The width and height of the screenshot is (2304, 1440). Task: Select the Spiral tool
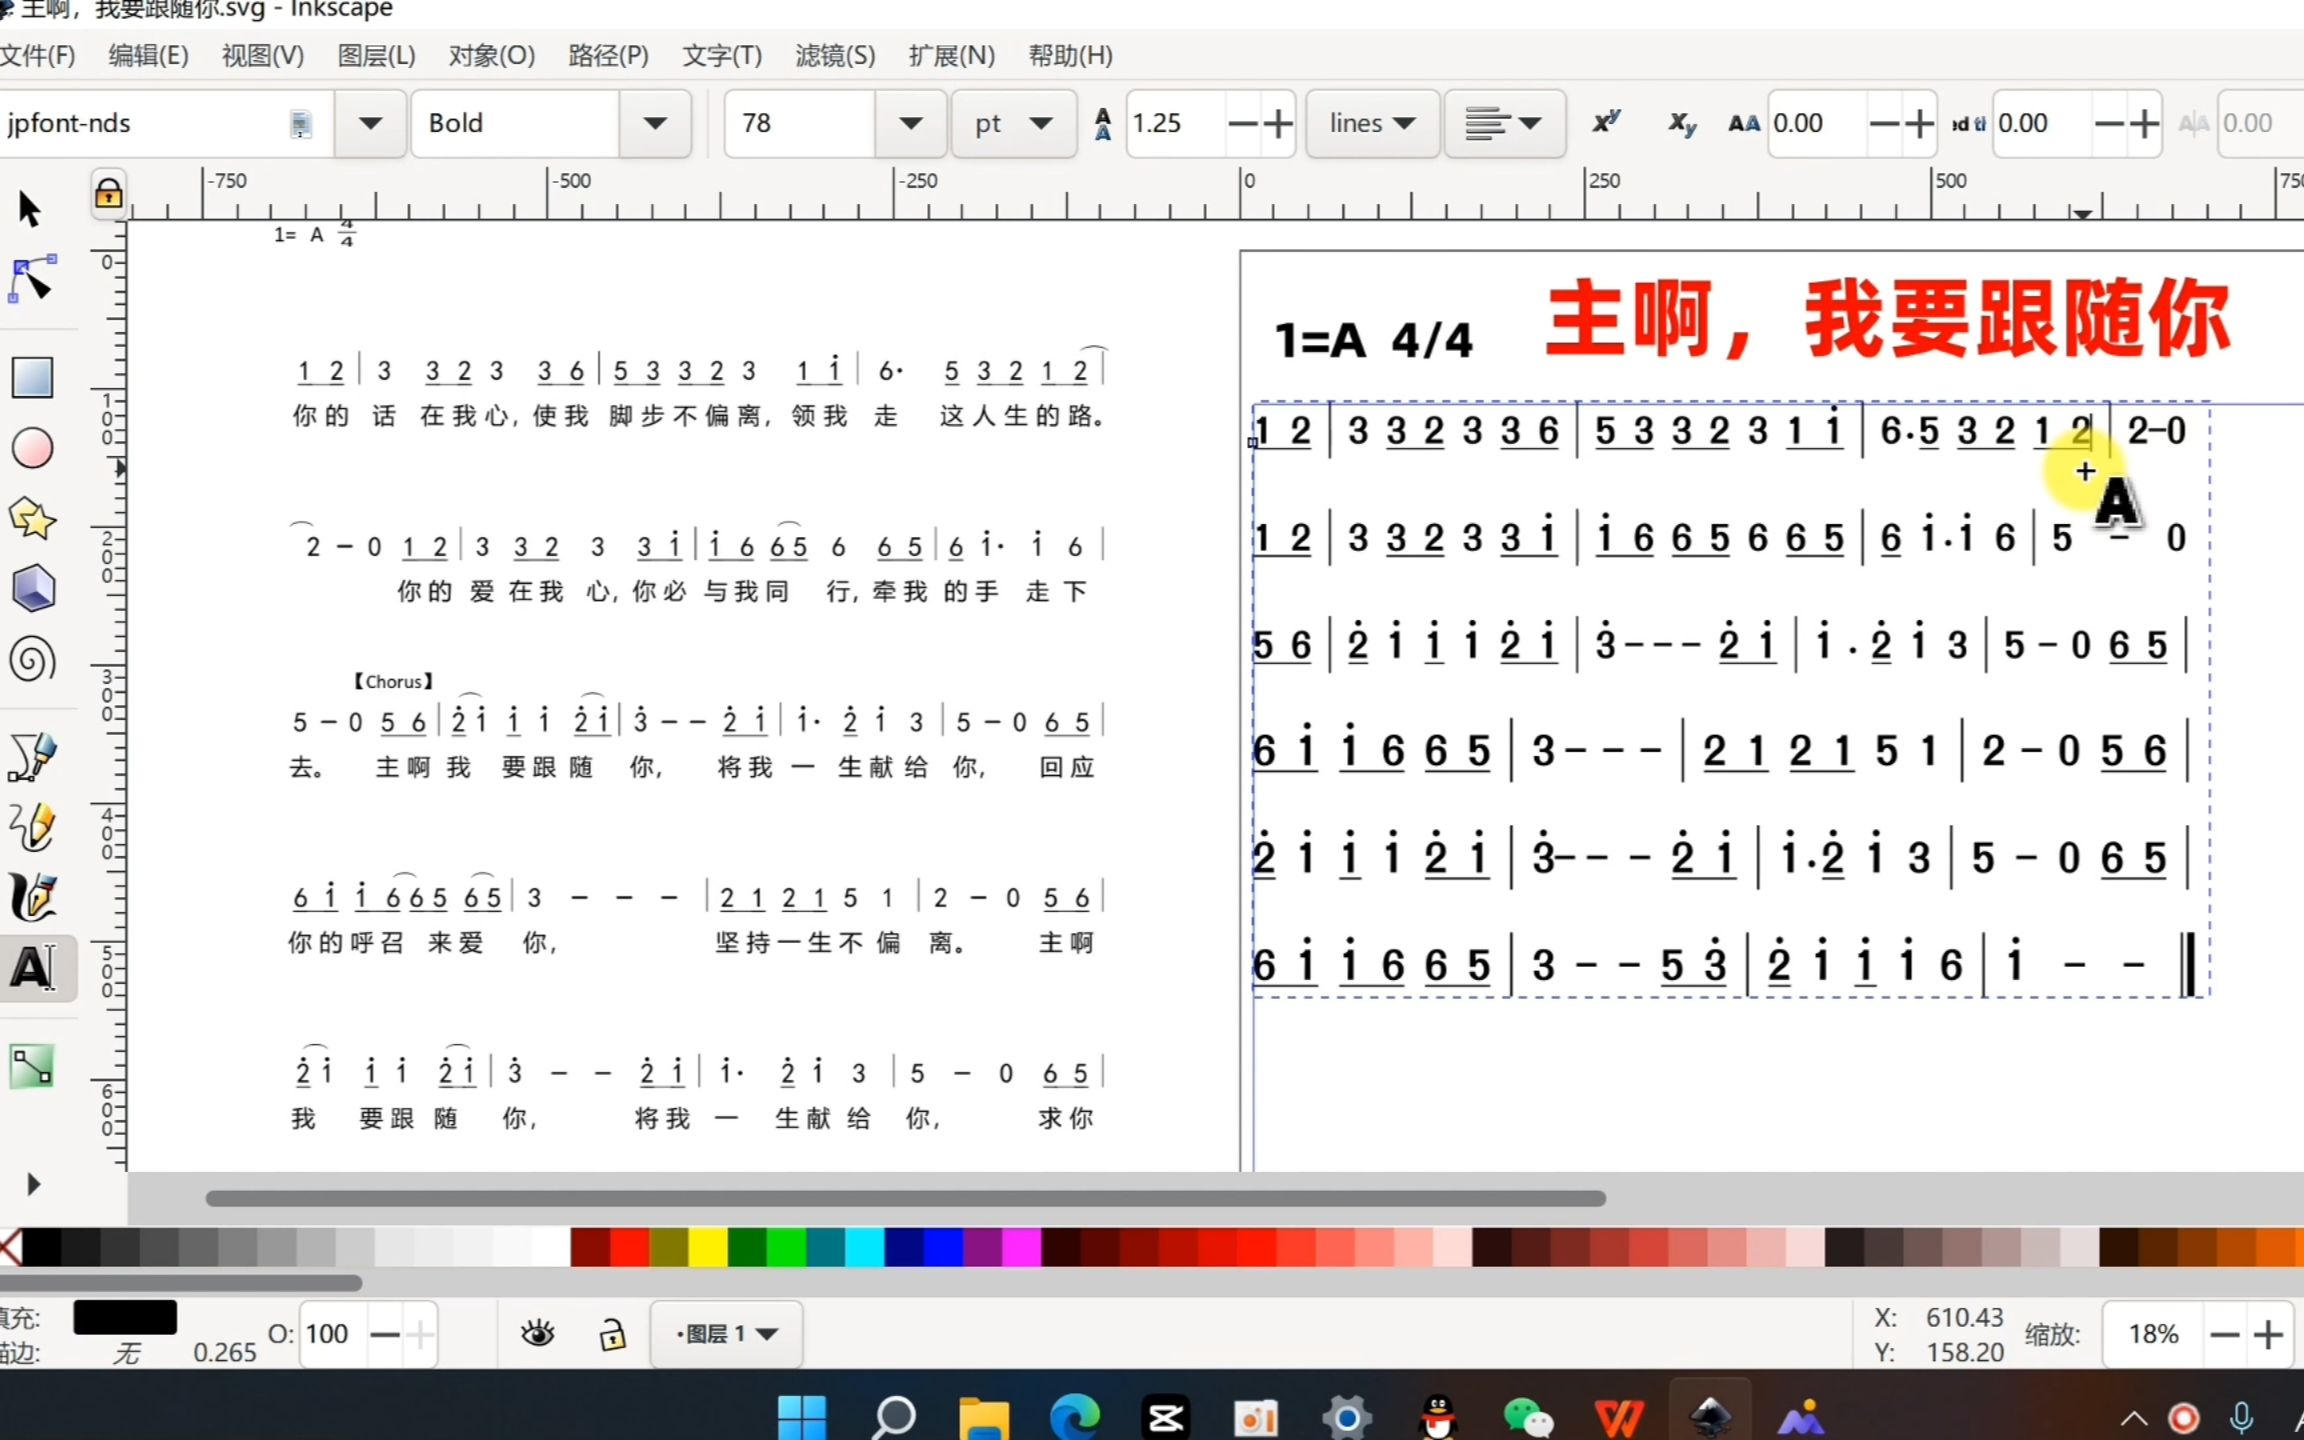tap(32, 660)
